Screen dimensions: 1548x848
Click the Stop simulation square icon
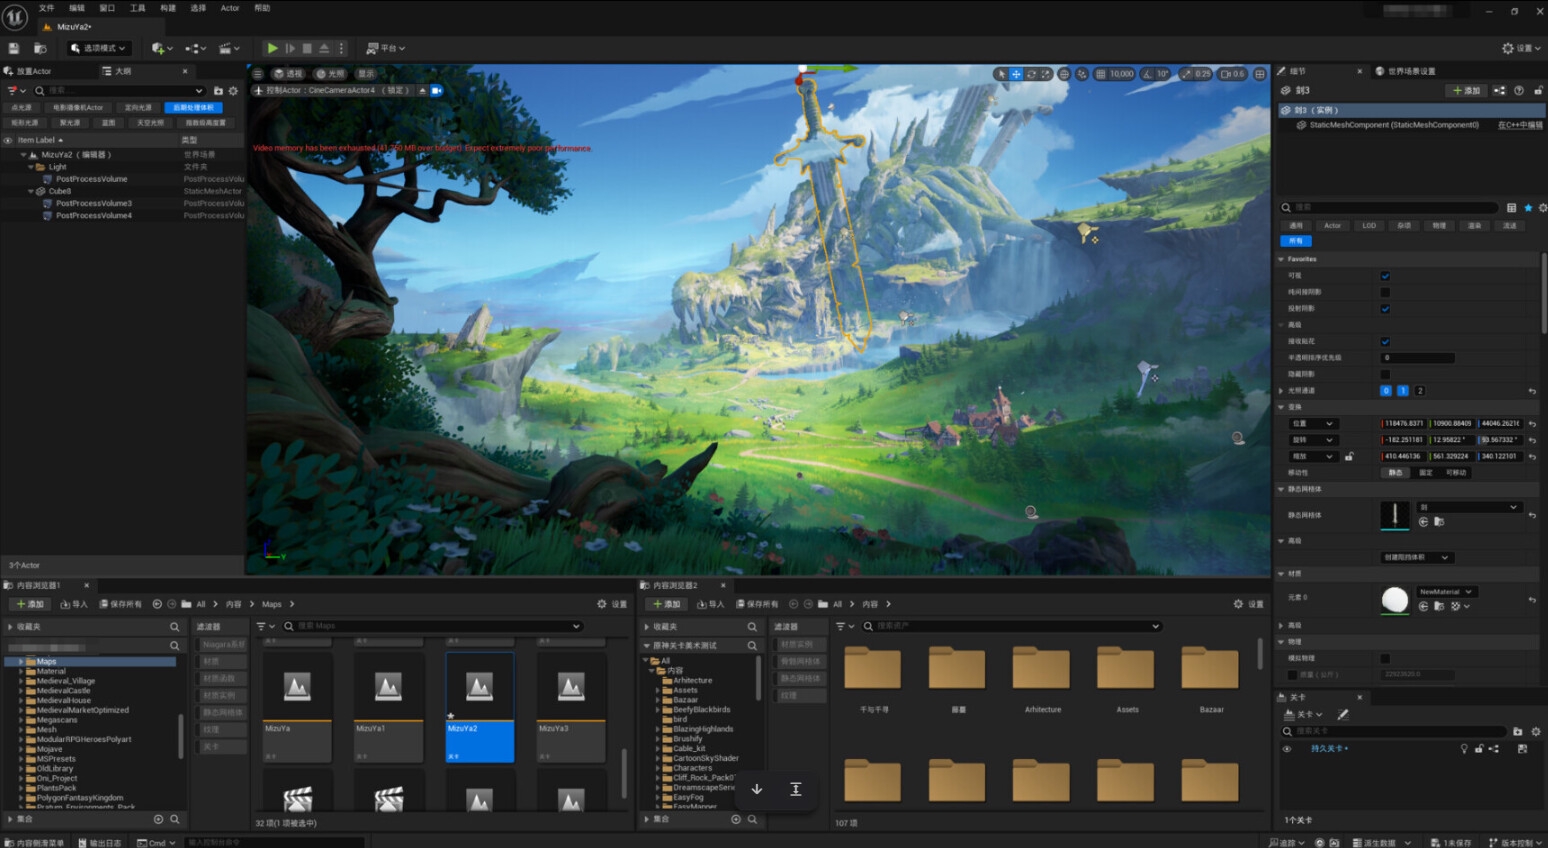(x=307, y=48)
